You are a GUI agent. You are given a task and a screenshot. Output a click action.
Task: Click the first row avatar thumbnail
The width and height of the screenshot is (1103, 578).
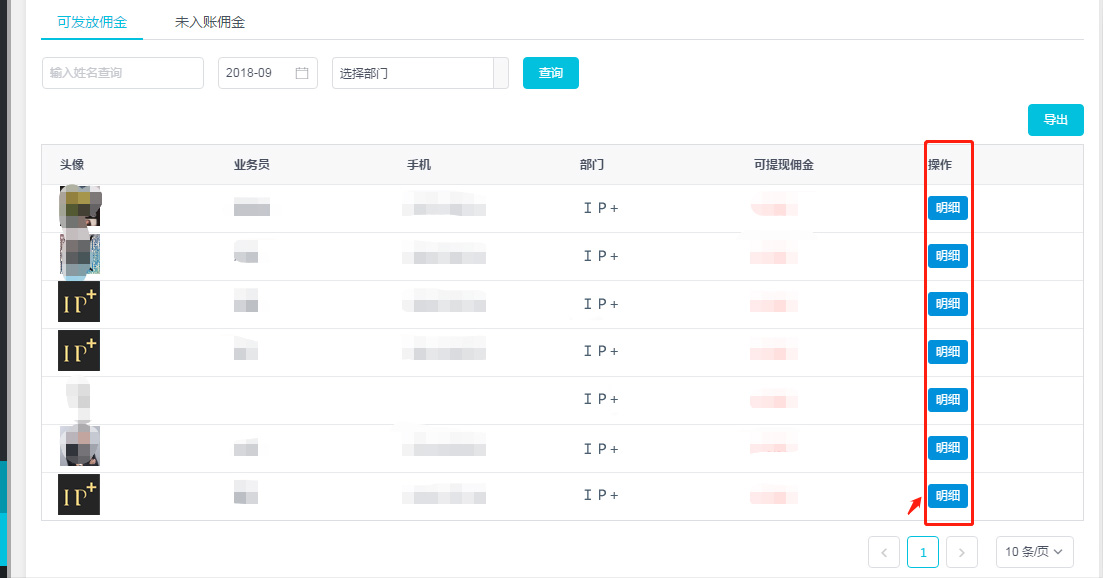(x=79, y=208)
